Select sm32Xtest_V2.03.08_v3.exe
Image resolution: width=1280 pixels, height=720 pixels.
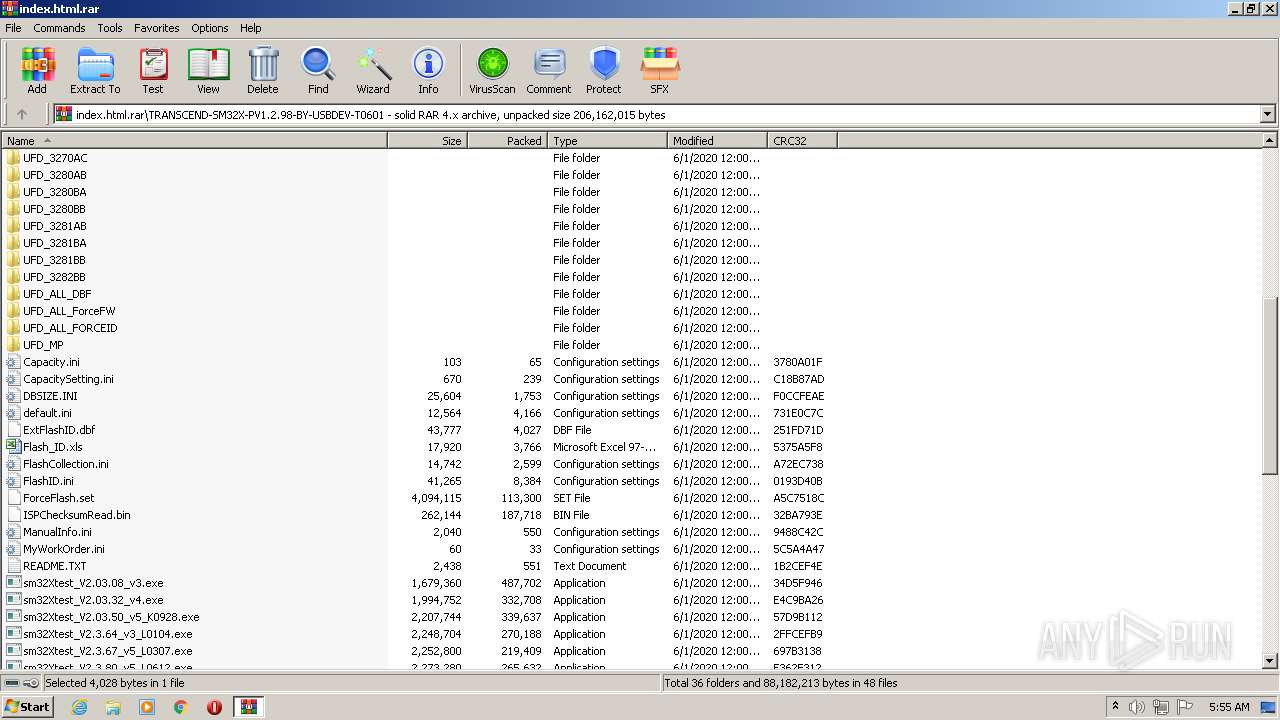click(93, 583)
